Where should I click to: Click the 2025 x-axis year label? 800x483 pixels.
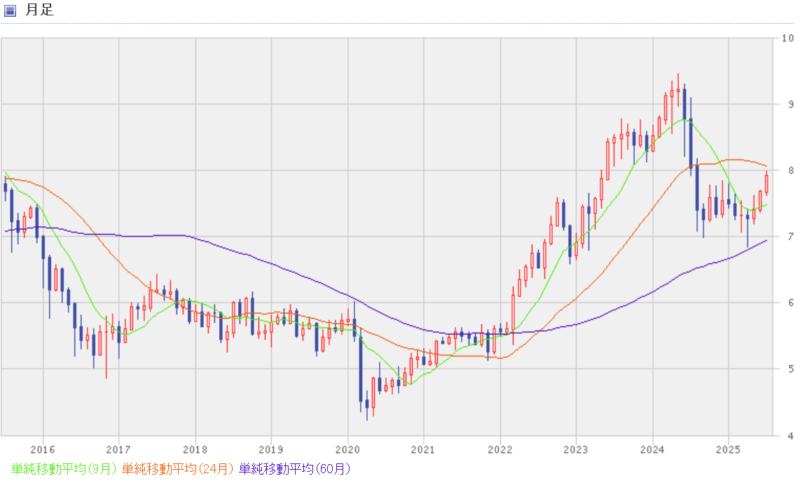tap(728, 450)
